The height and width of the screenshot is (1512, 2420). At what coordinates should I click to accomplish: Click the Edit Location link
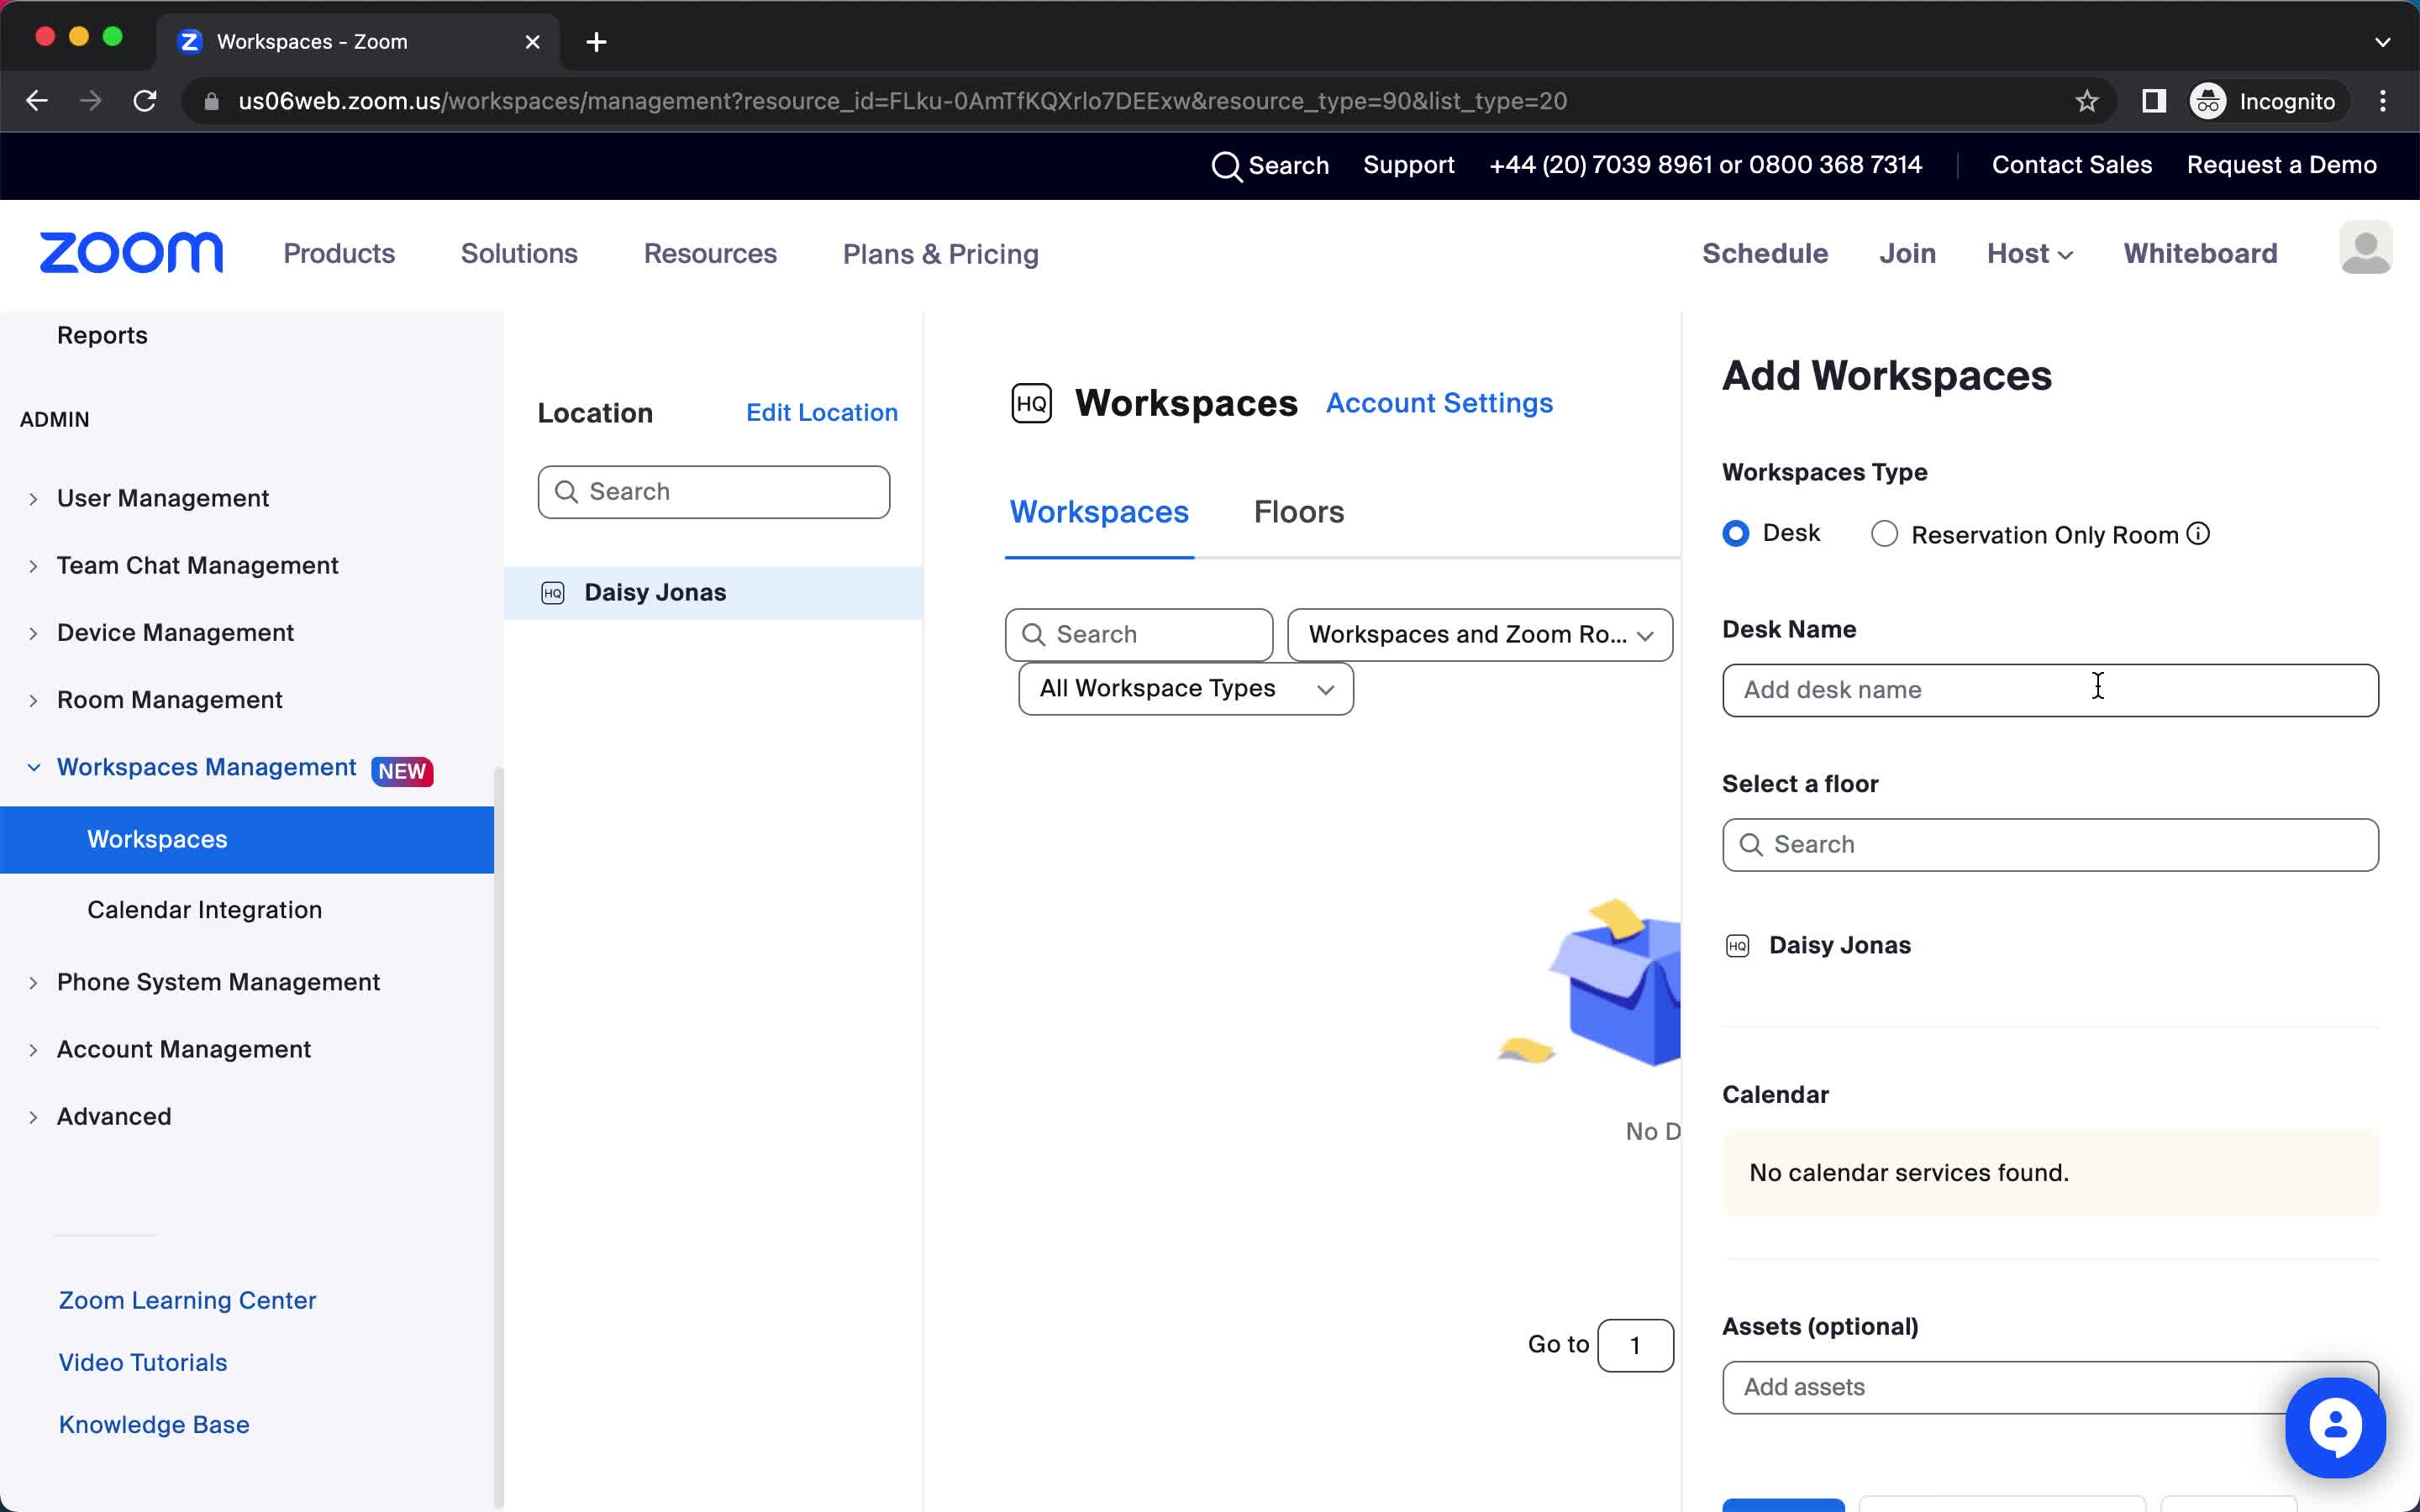(821, 413)
